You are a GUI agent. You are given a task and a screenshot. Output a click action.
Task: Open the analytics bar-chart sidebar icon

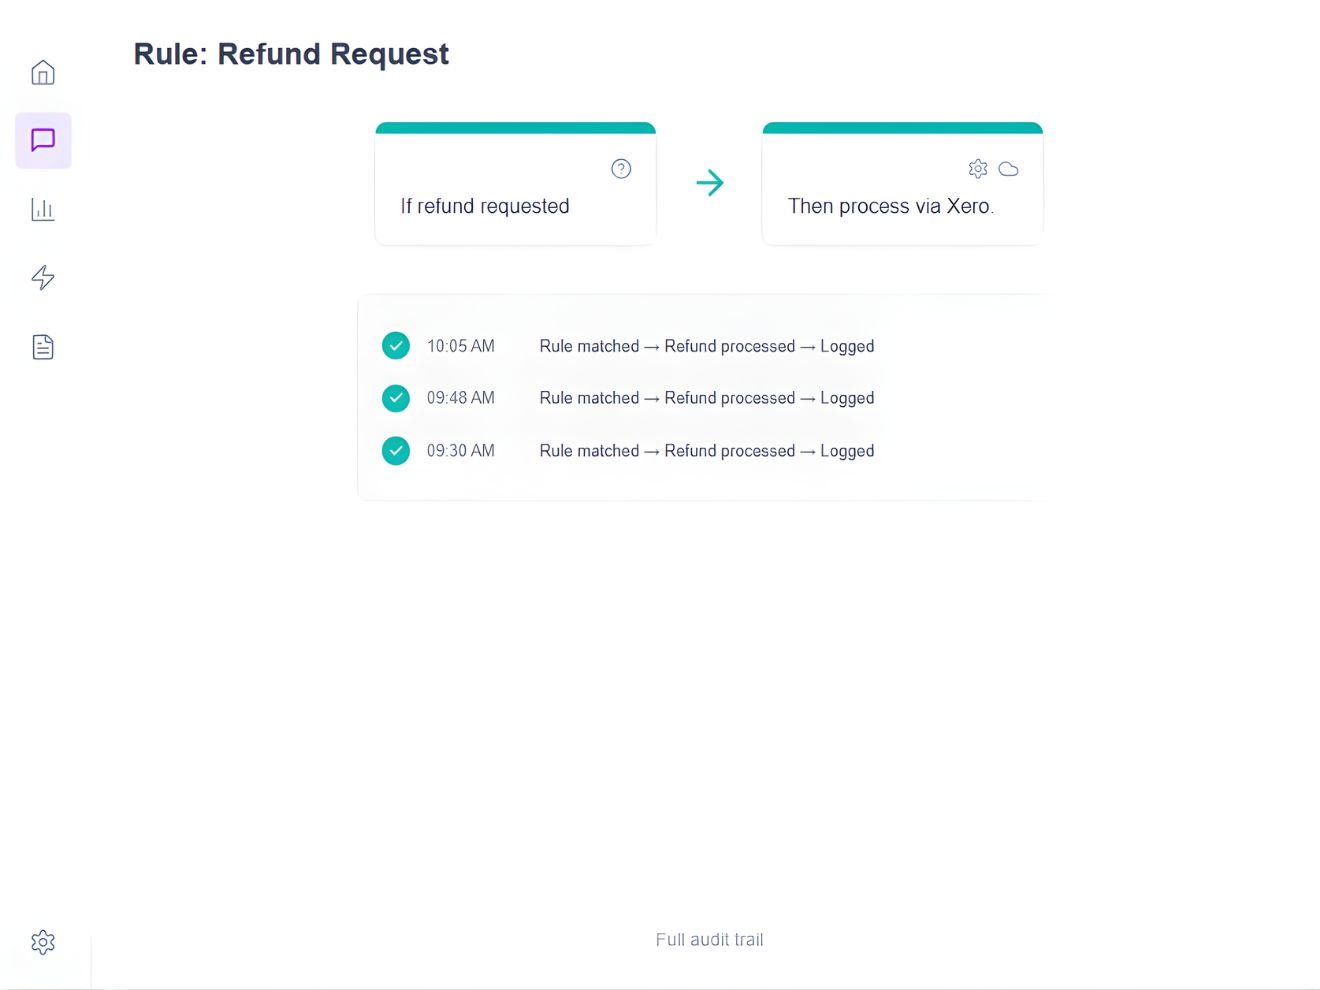tap(42, 209)
